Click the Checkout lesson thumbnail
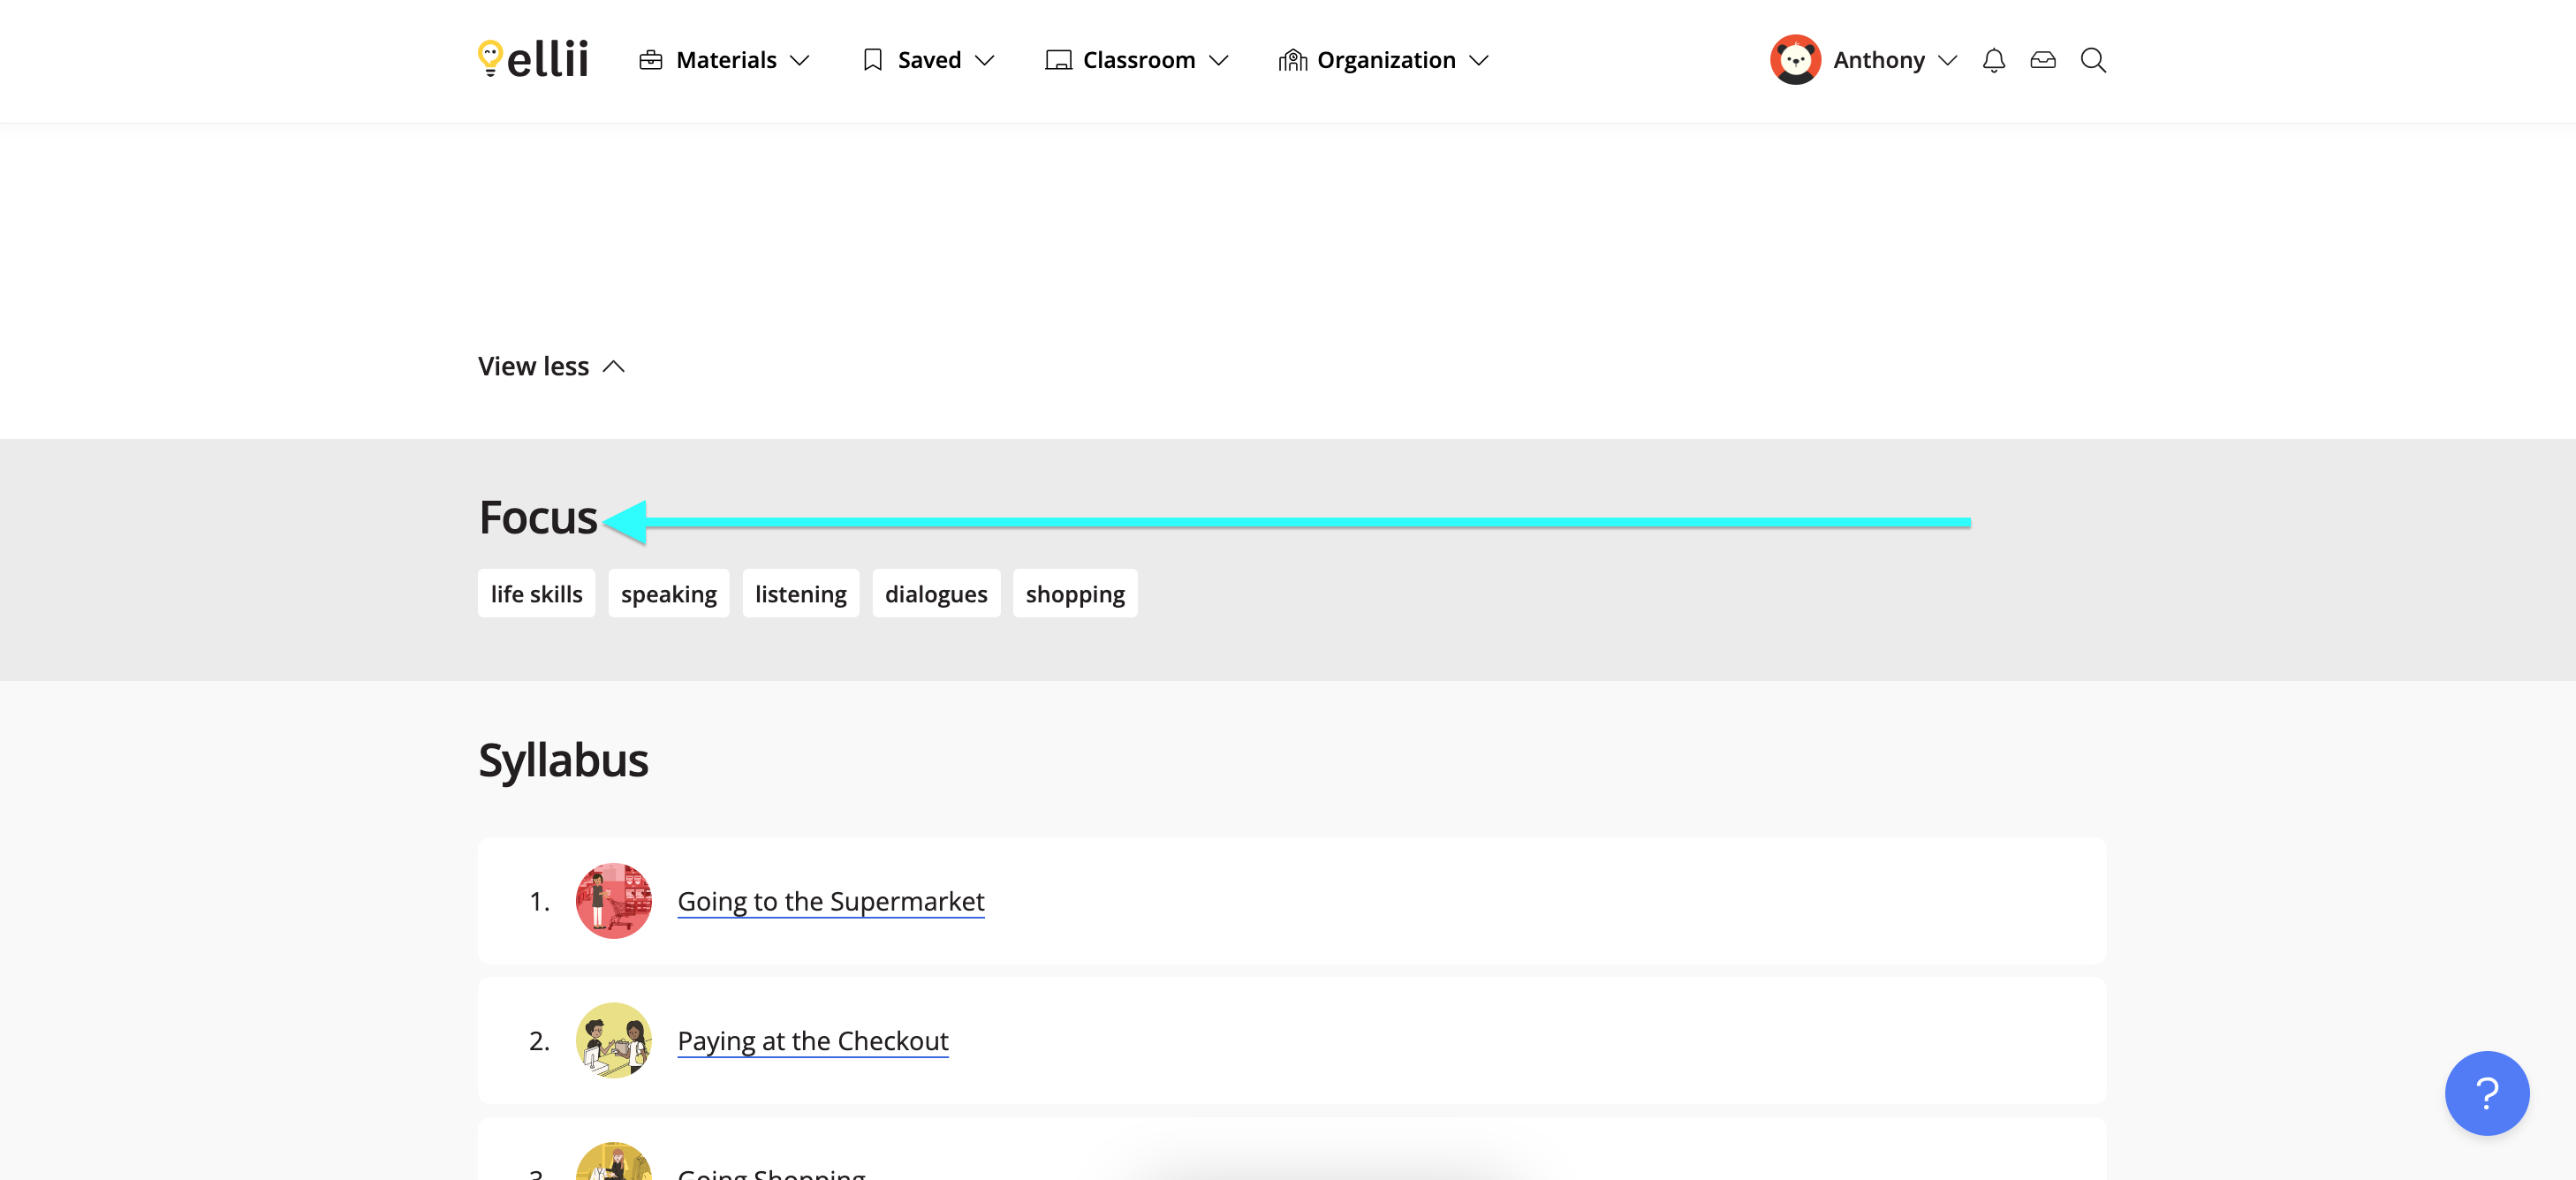 pos(613,1040)
